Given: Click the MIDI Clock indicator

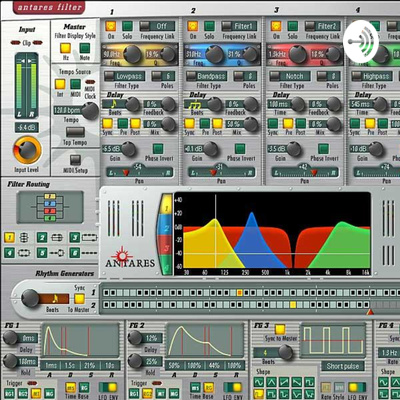Looking at the screenshot, I should pos(90,82).
